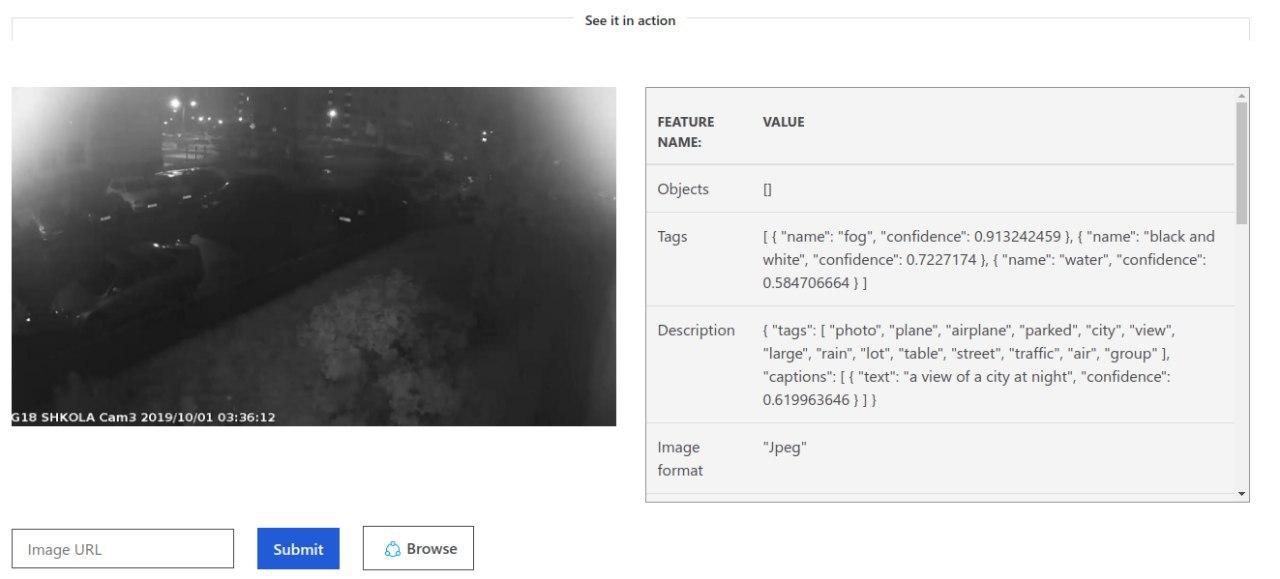Click the Image URL input field
Image resolution: width=1280 pixels, height=579 pixels.
click(122, 548)
